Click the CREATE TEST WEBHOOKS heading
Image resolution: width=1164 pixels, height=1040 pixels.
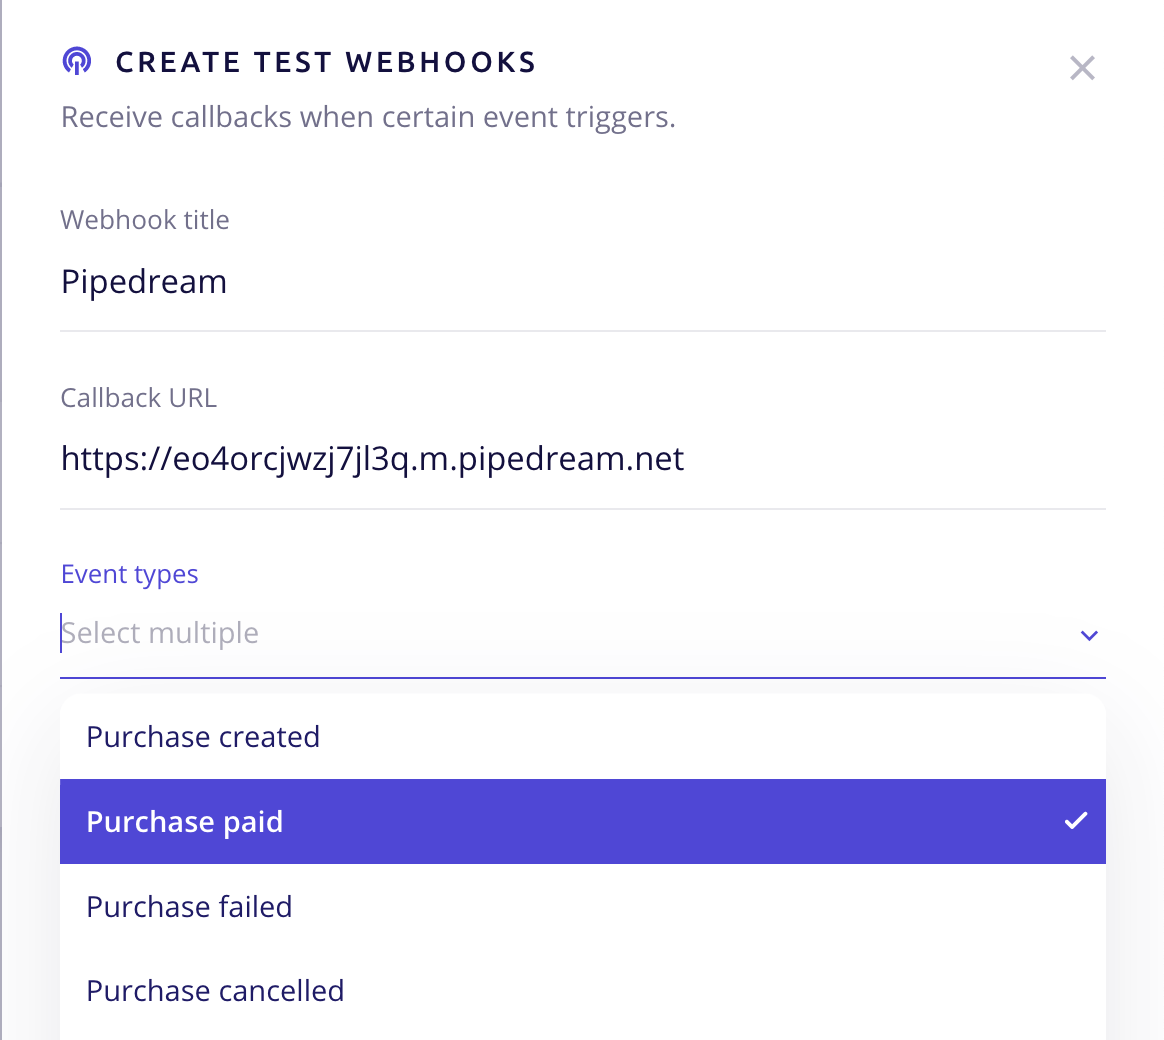pyautogui.click(x=327, y=61)
